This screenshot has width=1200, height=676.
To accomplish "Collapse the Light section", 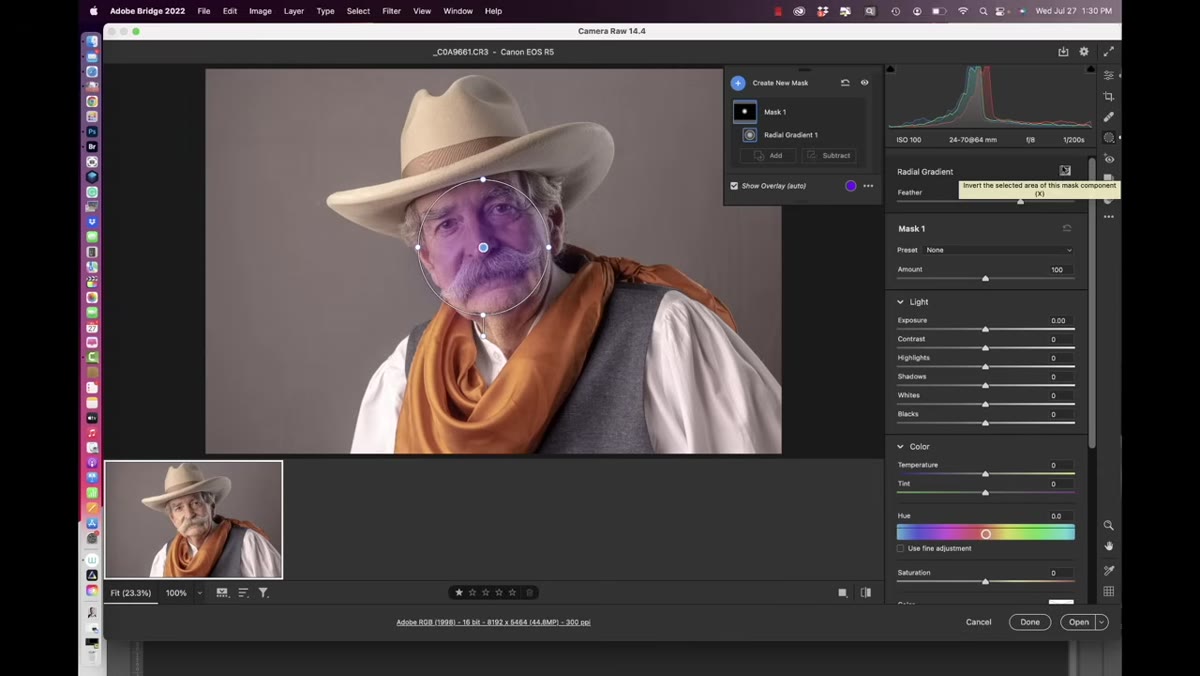I will click(900, 302).
